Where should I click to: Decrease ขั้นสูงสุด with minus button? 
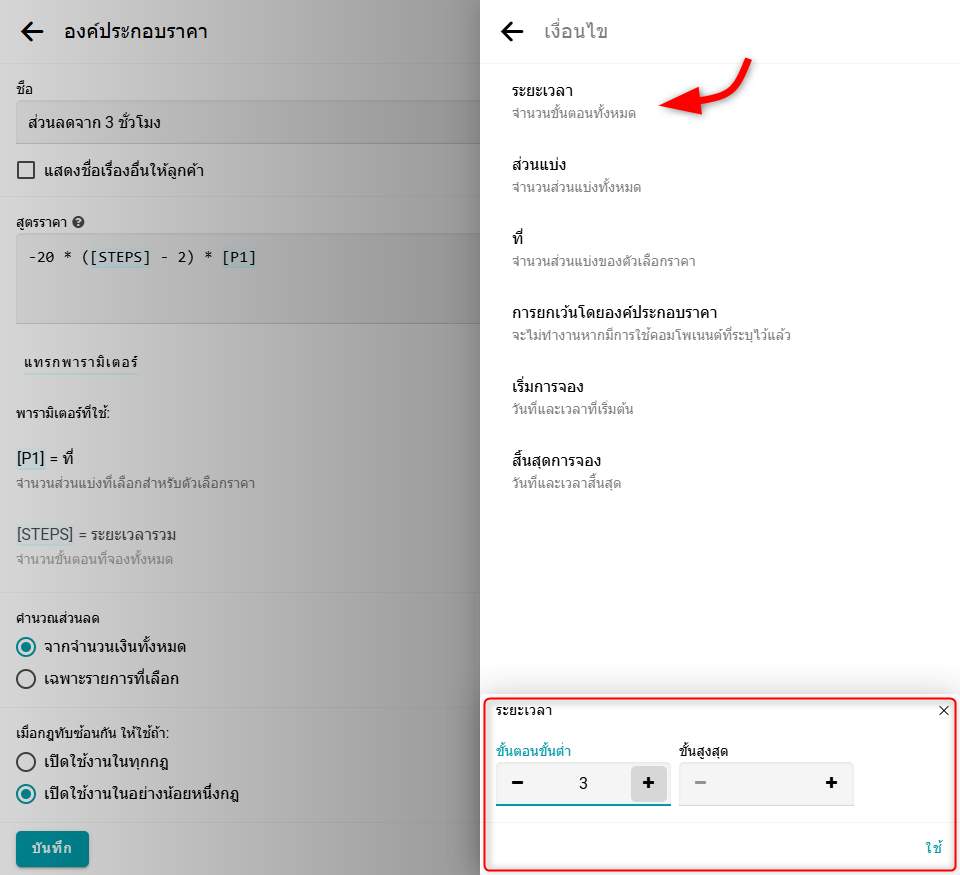(x=700, y=783)
